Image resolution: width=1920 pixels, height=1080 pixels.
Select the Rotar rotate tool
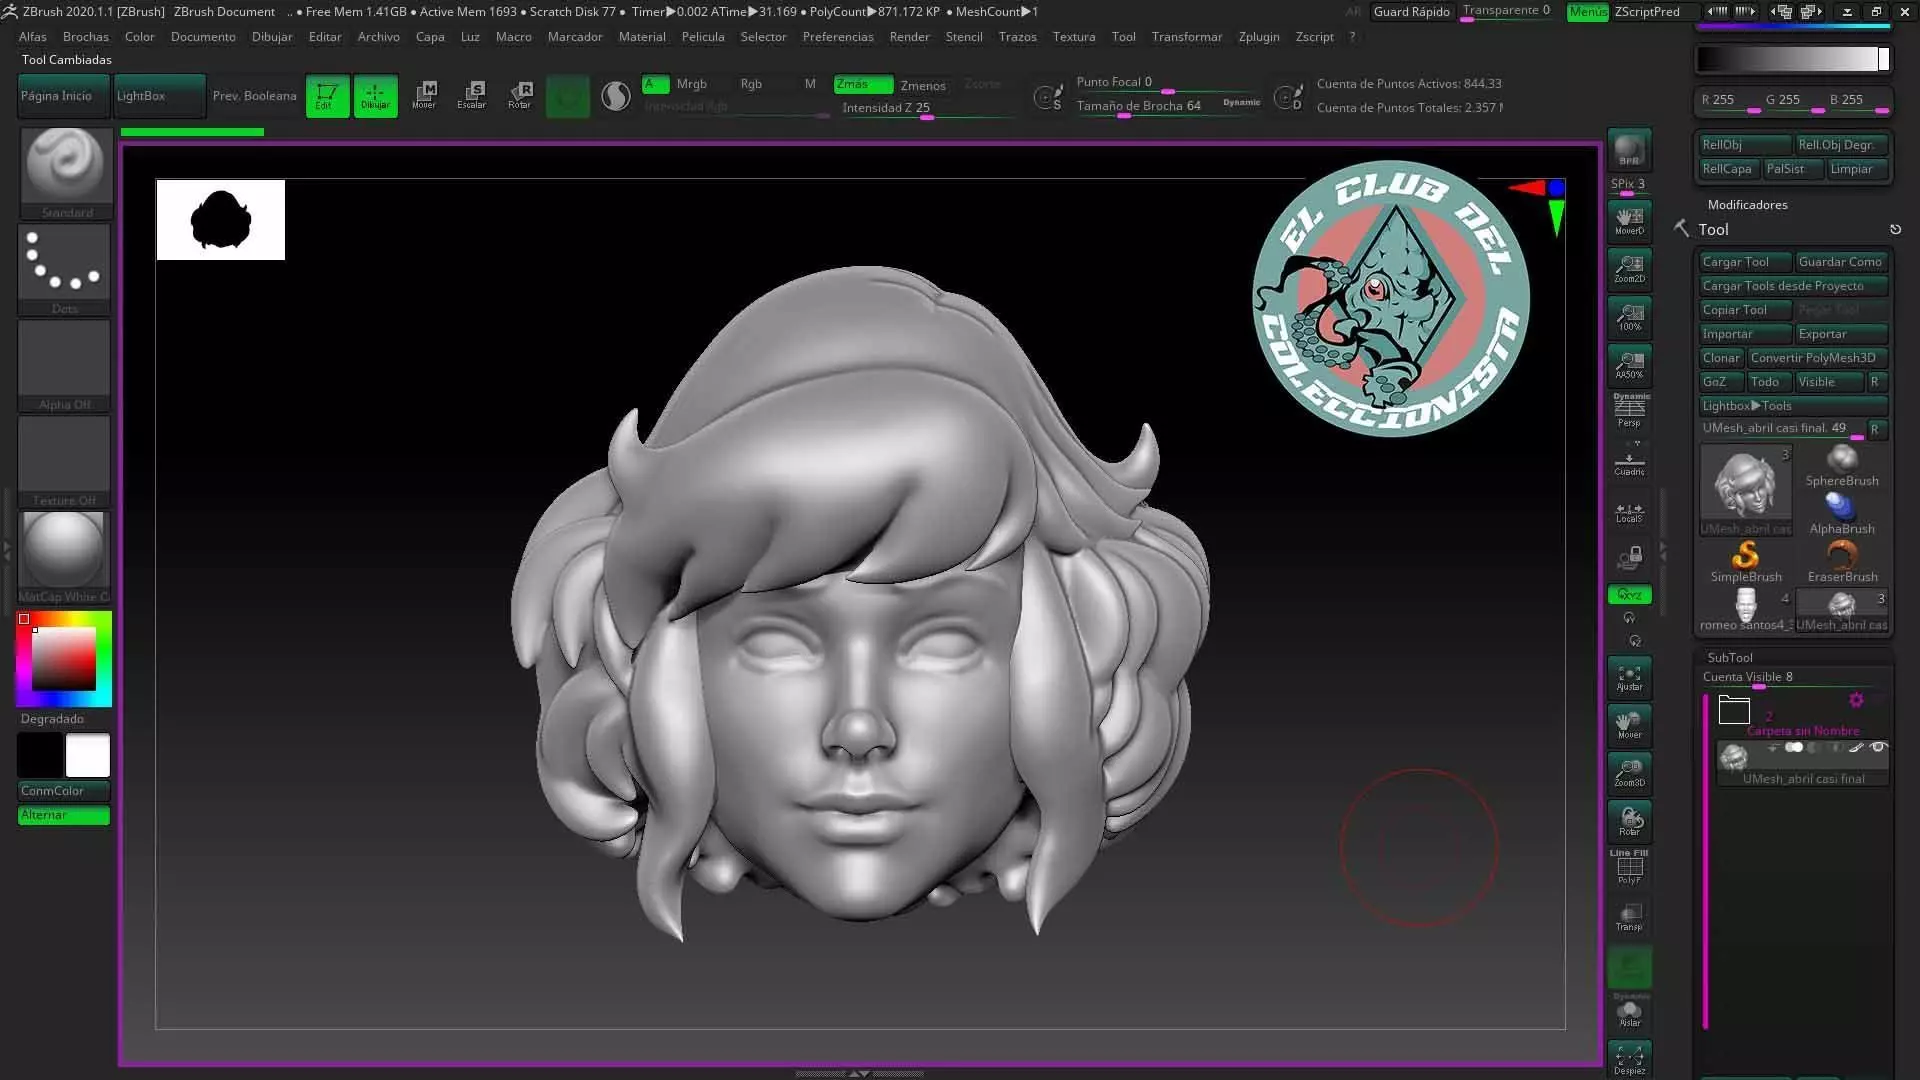point(519,95)
